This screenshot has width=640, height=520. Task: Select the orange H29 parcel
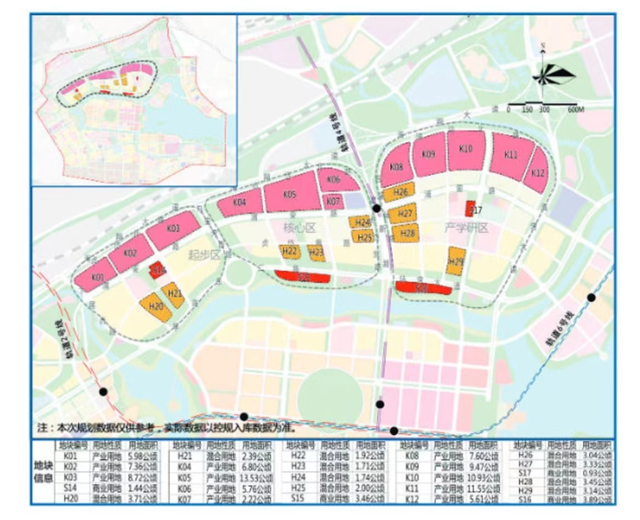pyautogui.click(x=456, y=263)
